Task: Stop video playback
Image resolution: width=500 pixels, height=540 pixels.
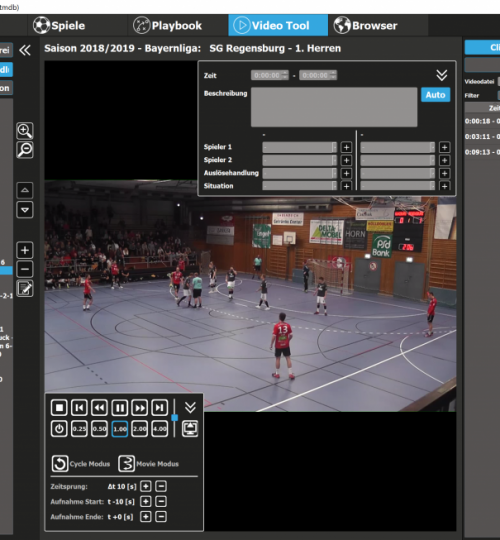Action: (x=59, y=408)
